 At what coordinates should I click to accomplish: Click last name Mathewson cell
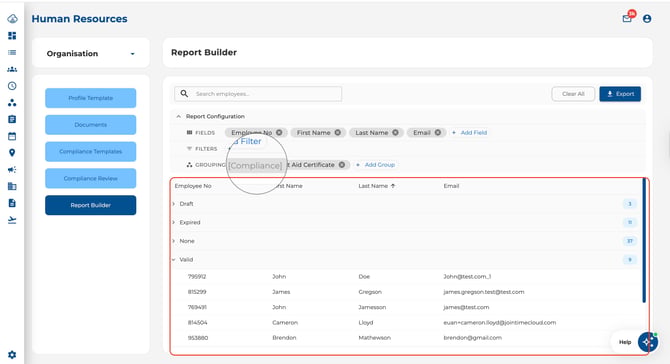click(374, 338)
